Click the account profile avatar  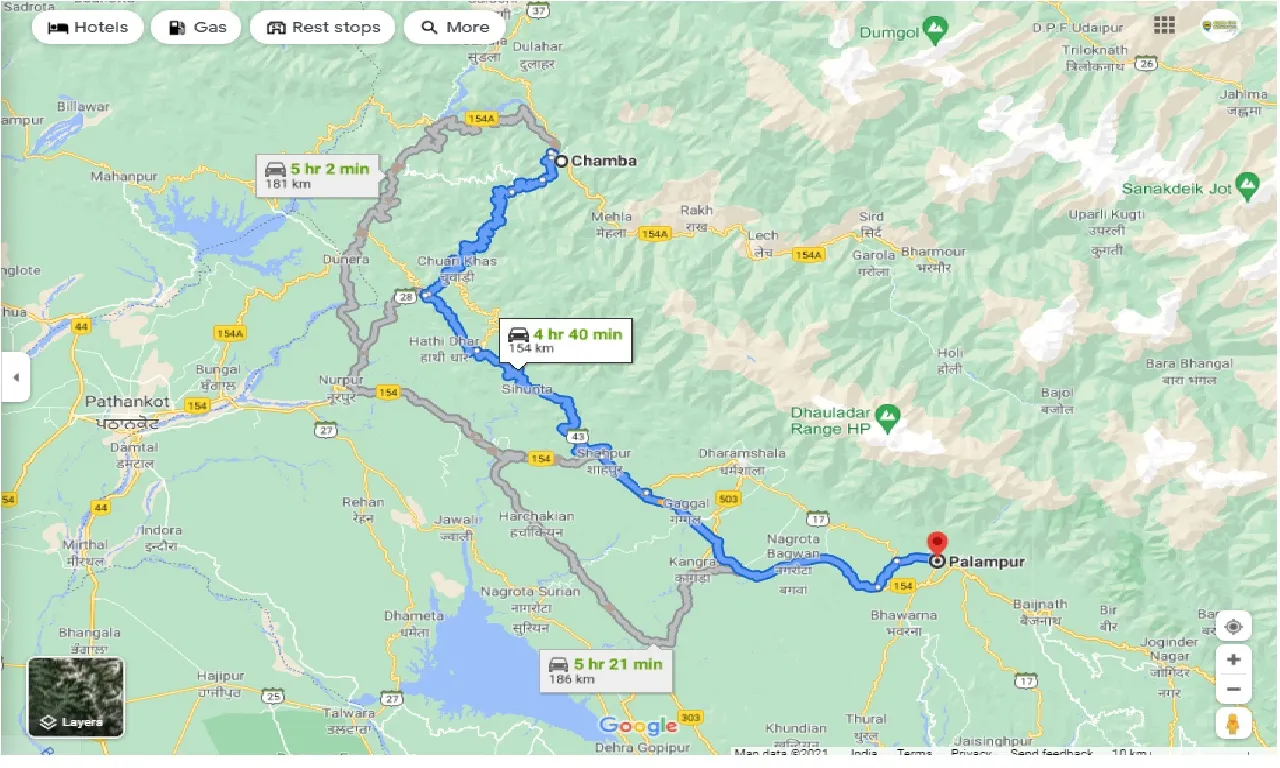(1220, 25)
